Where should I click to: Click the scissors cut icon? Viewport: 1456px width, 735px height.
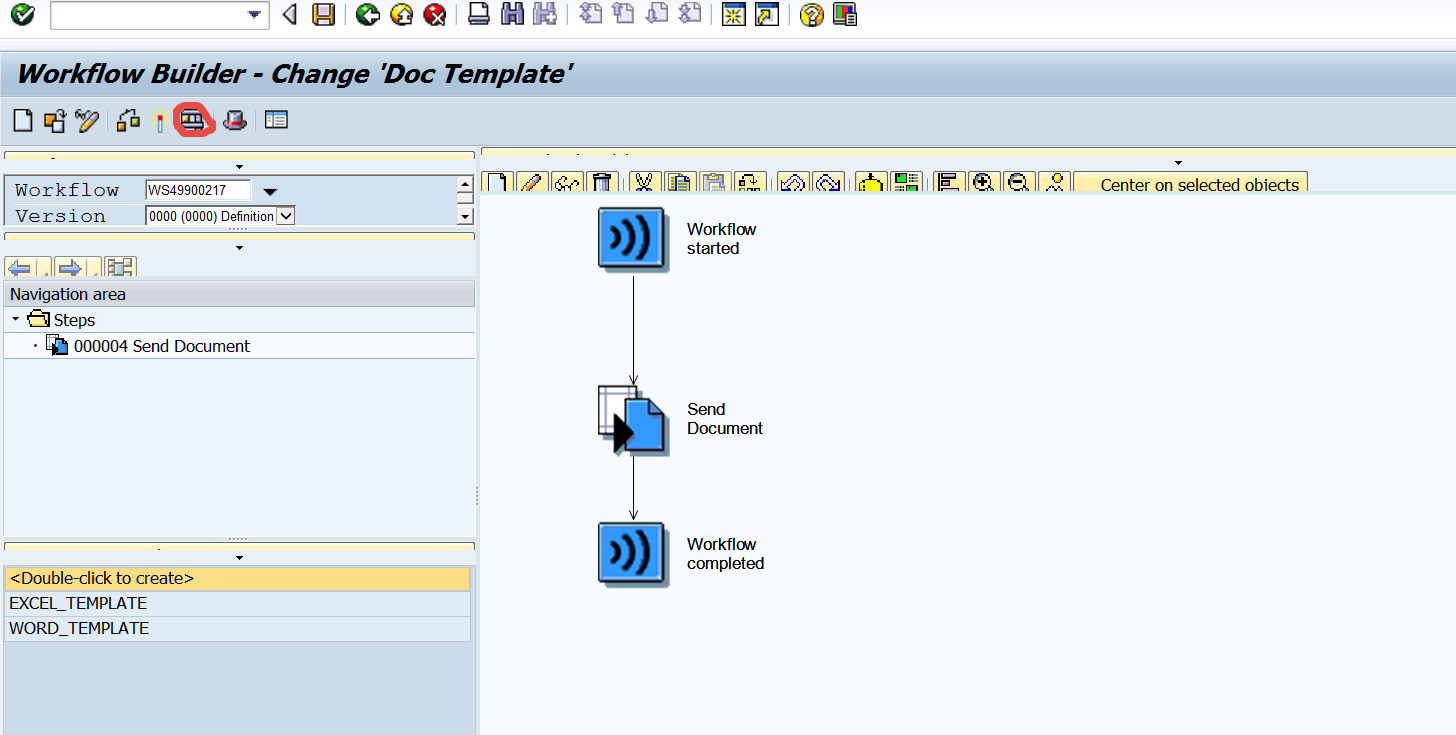tap(645, 183)
